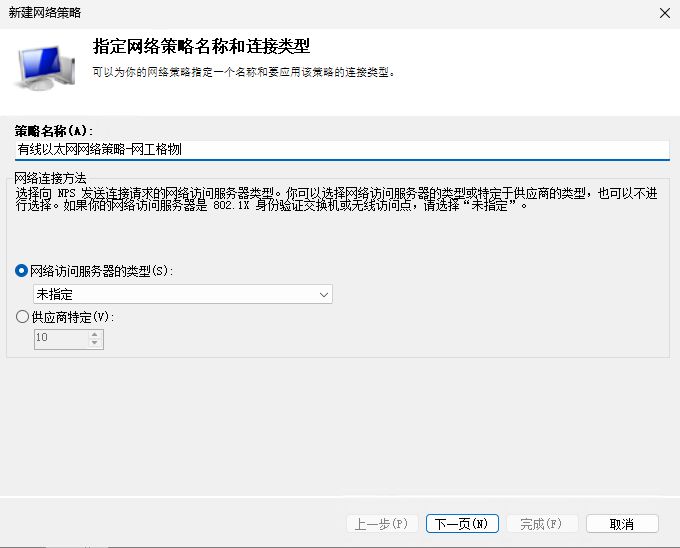Click the vendor-specific value field showing 10
This screenshot has width=680, height=548.
click(x=60, y=339)
